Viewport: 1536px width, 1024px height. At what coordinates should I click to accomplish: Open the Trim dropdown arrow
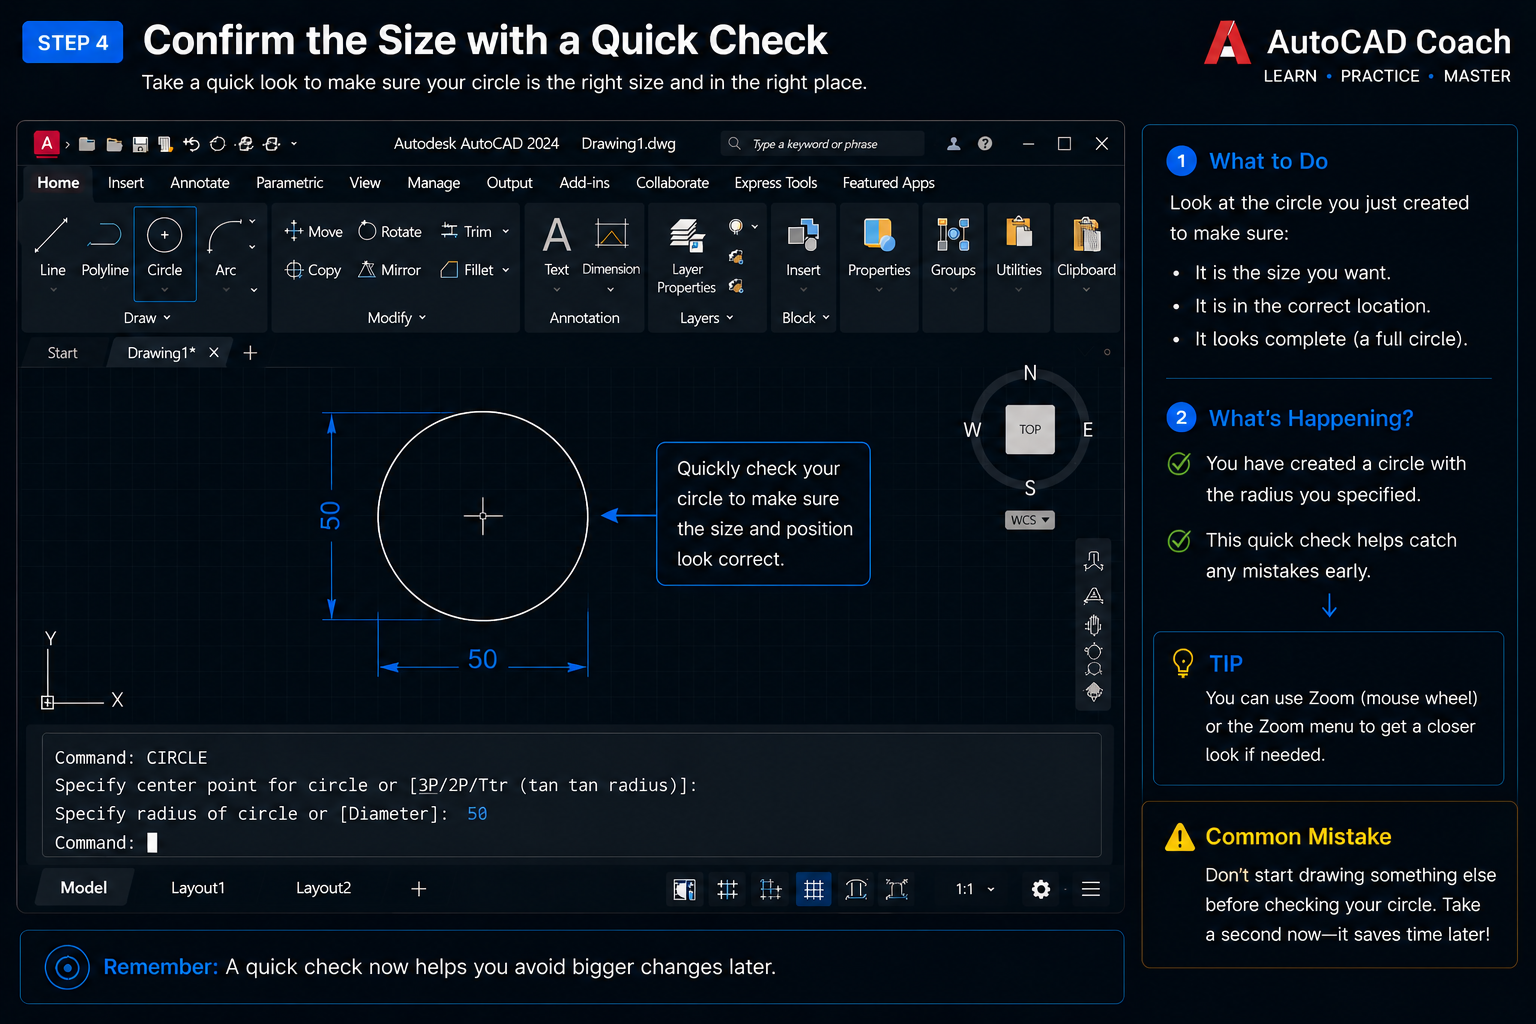click(506, 231)
